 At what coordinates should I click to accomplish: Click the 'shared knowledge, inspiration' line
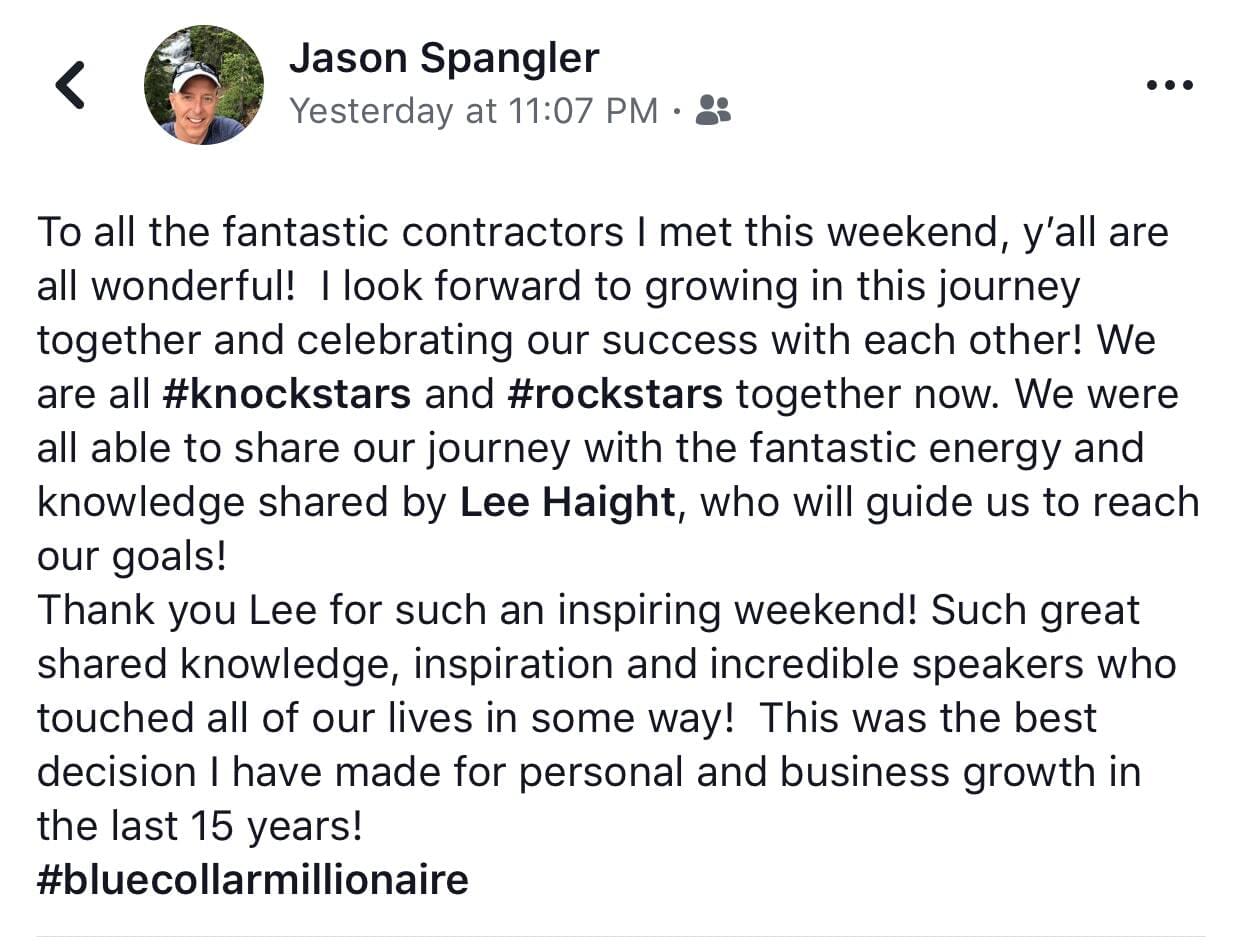click(607, 664)
